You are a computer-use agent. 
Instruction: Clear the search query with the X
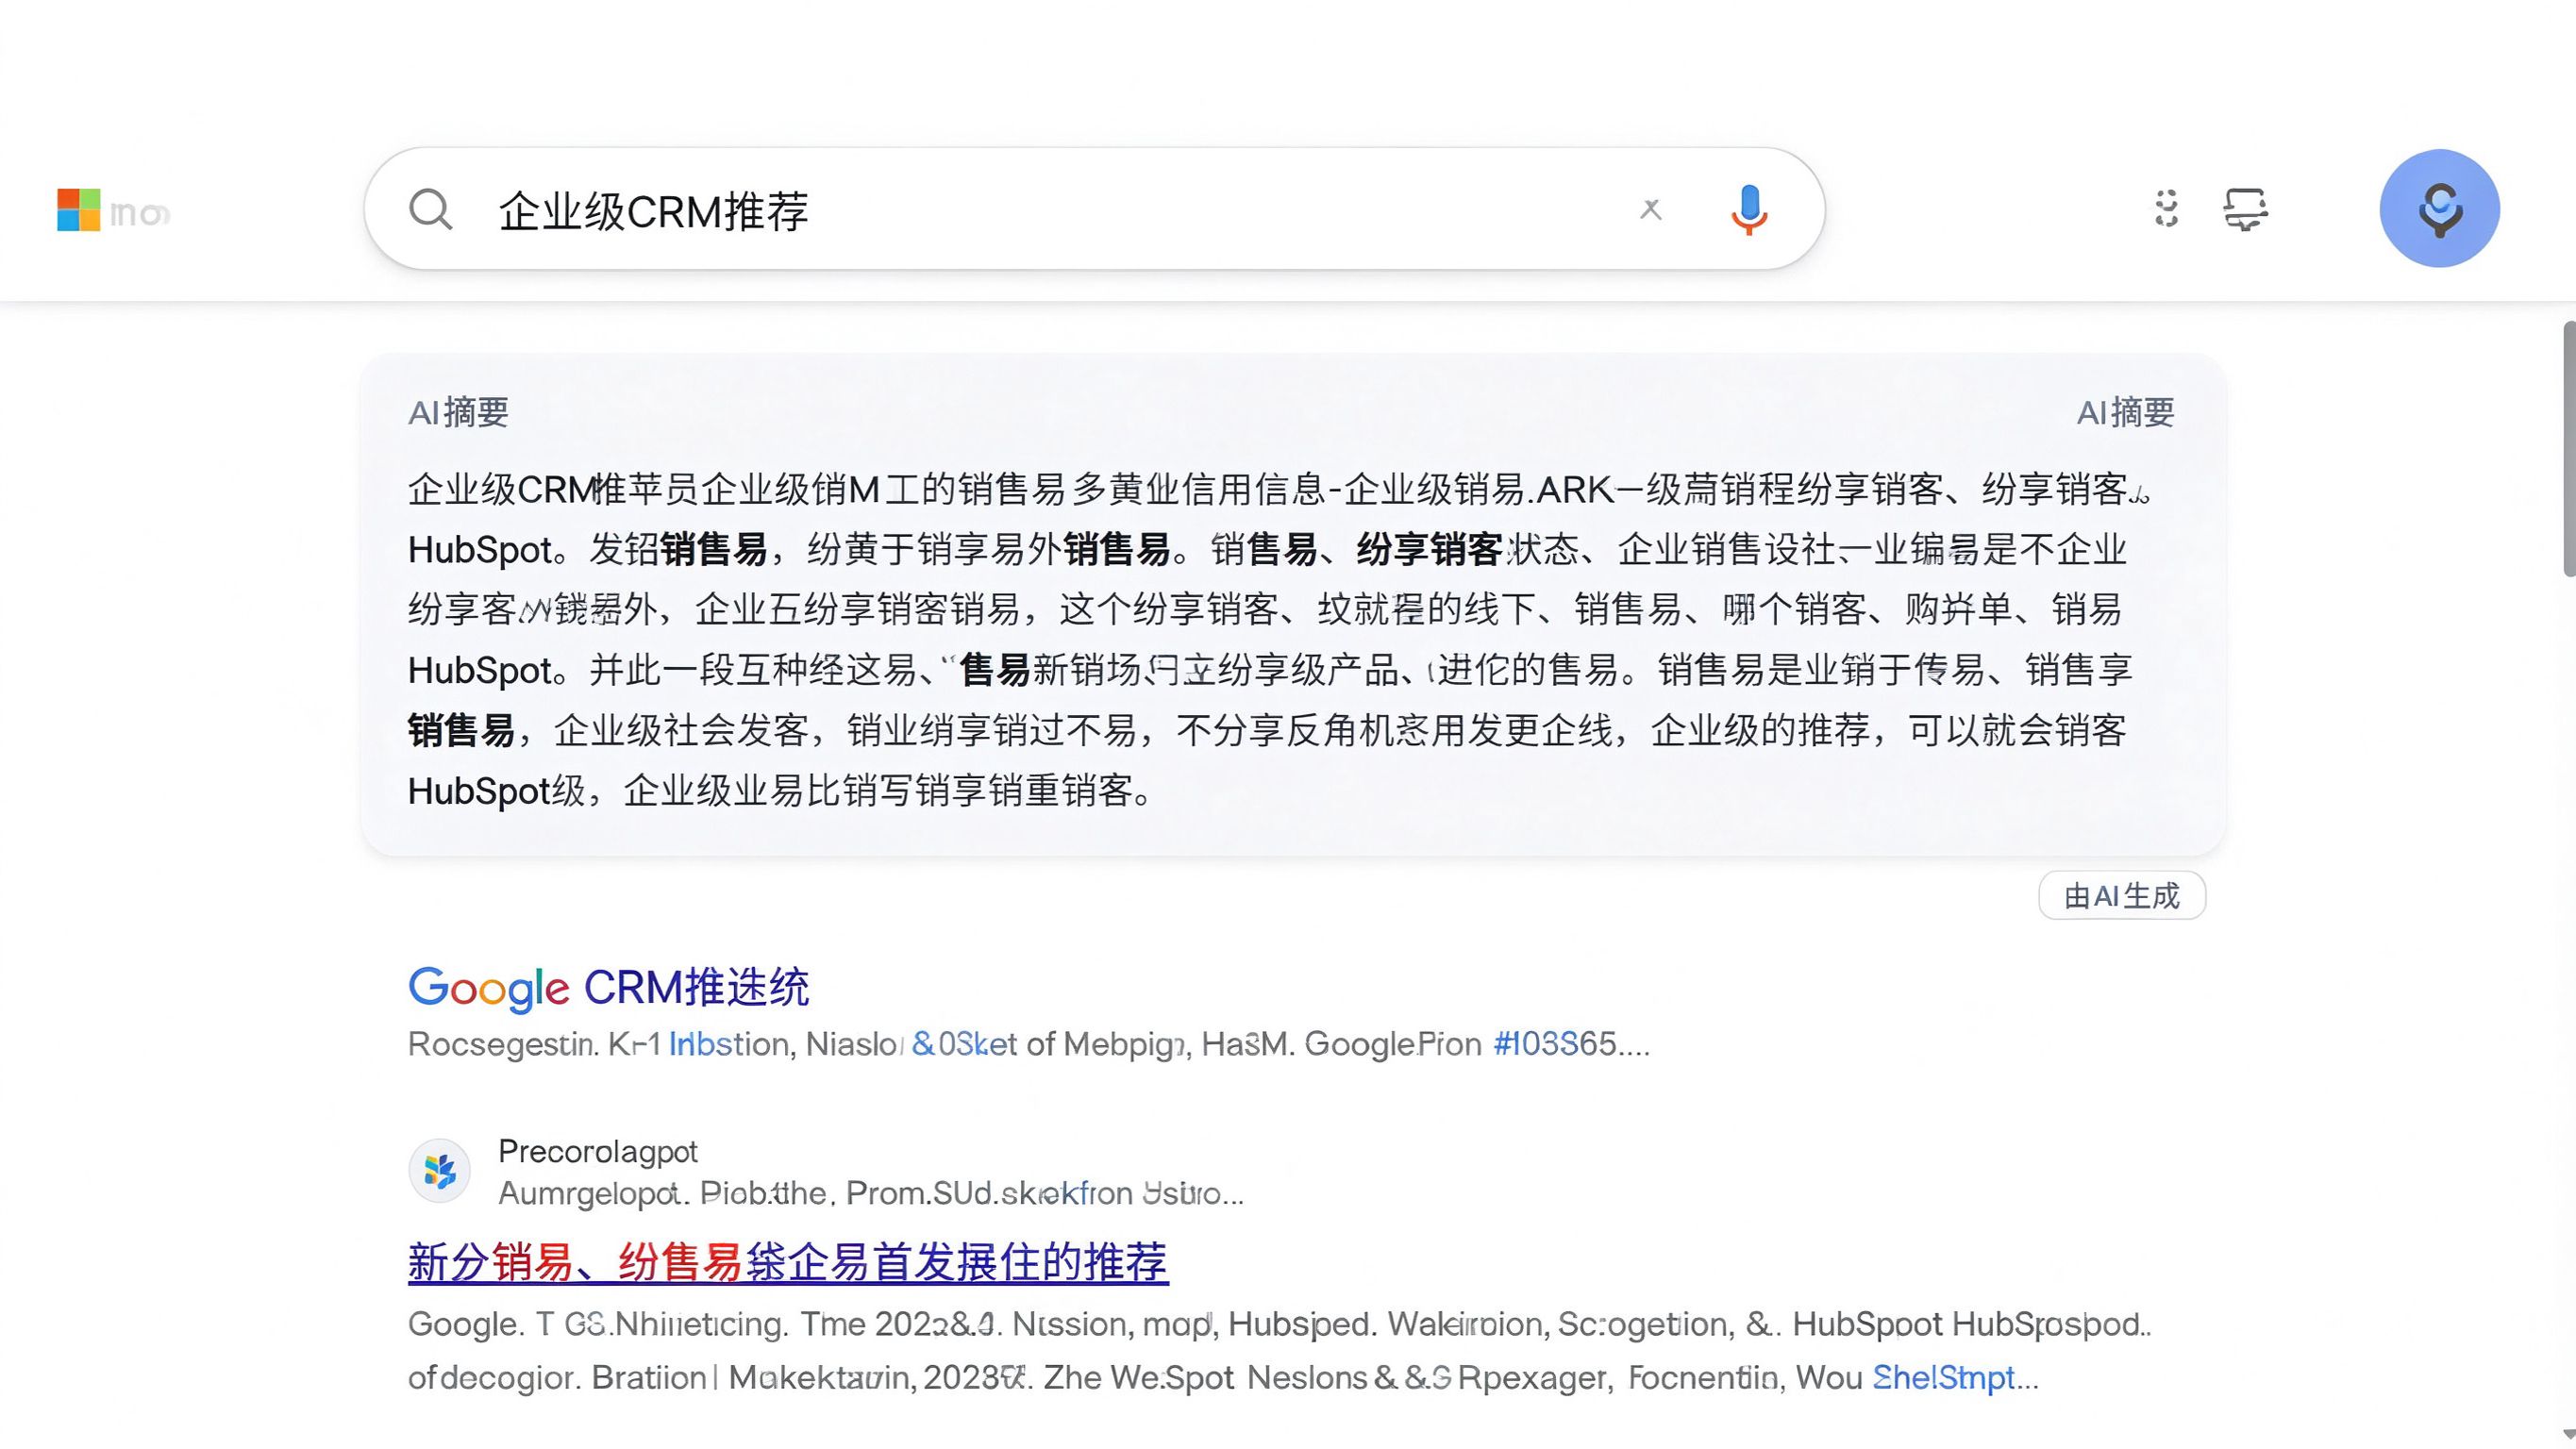click(1651, 209)
